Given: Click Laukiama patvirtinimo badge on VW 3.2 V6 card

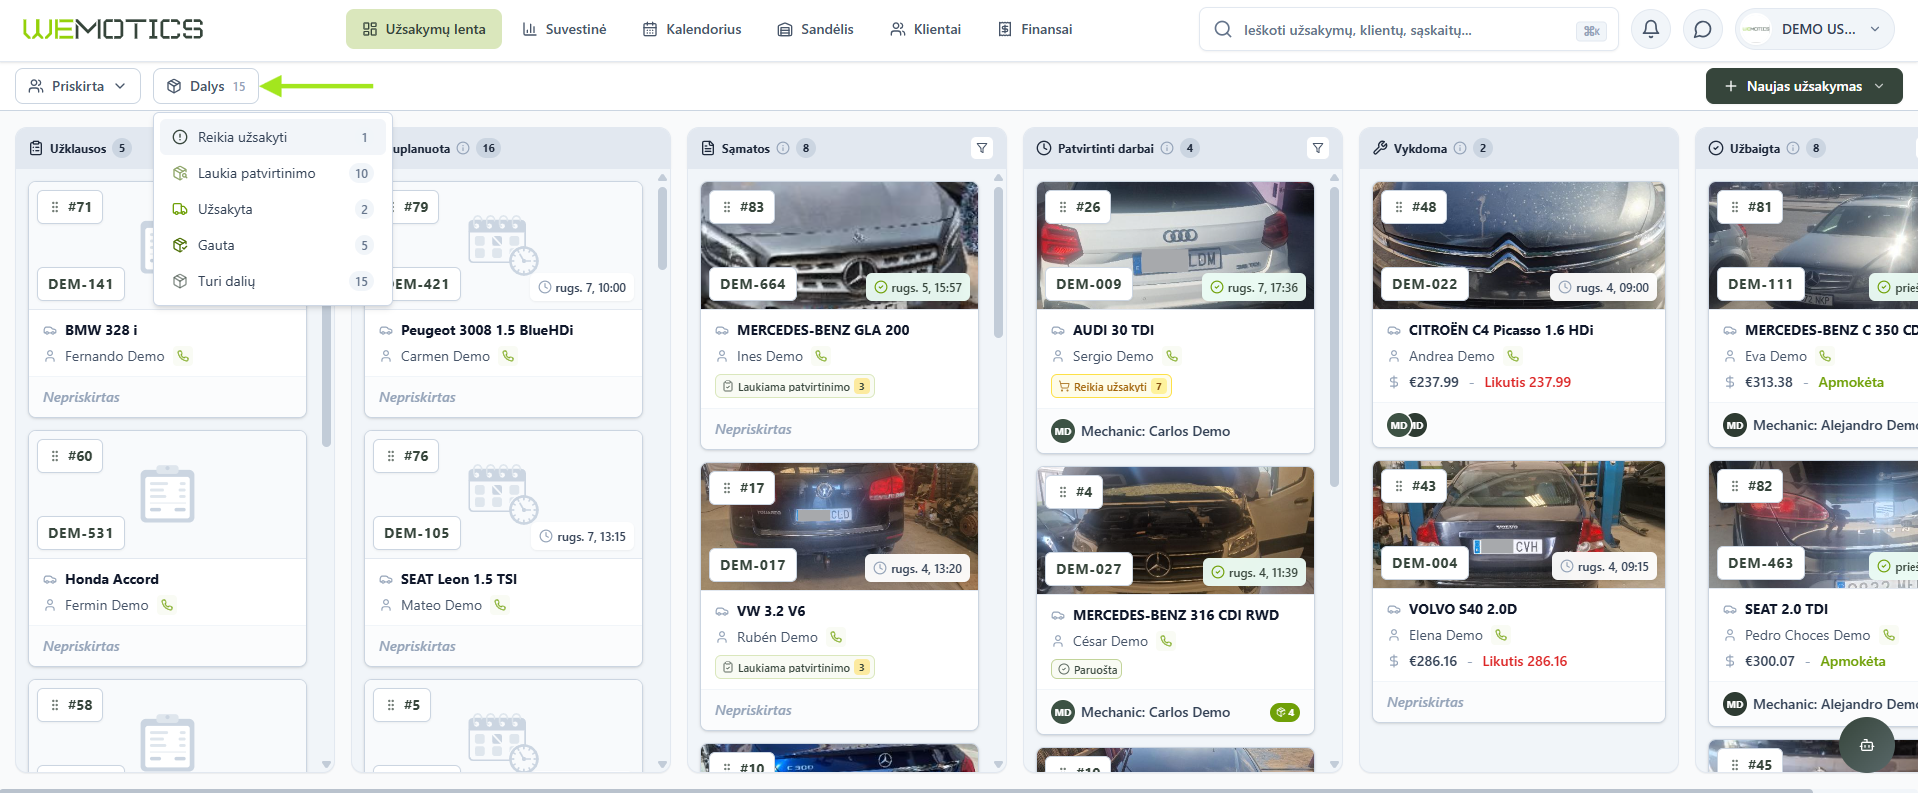Looking at the screenshot, I should tap(795, 668).
